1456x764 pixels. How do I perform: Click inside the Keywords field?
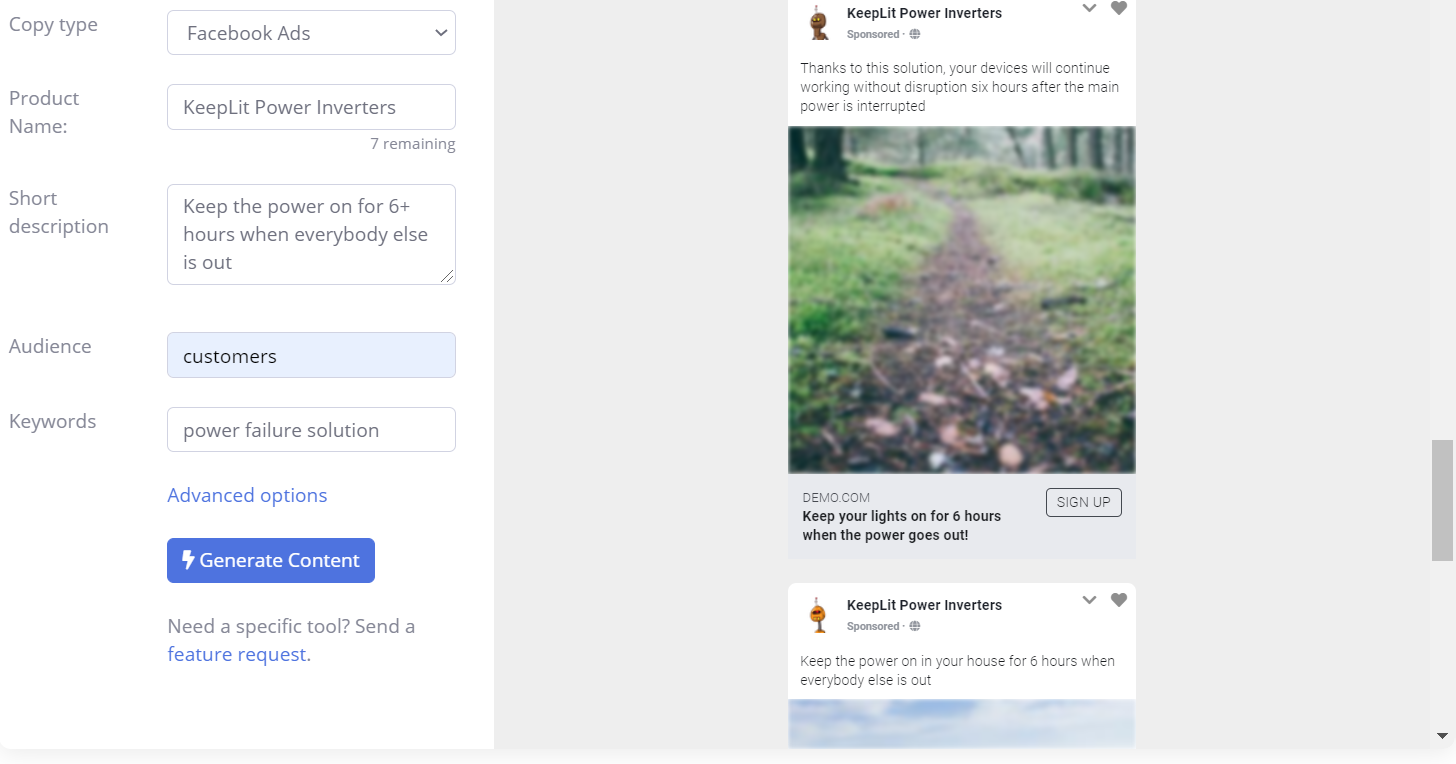pyautogui.click(x=310, y=429)
